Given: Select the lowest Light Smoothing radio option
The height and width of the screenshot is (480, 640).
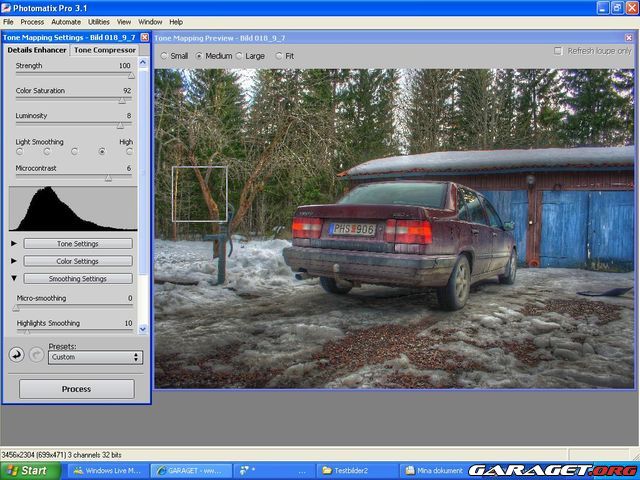Looking at the screenshot, I should [19, 151].
